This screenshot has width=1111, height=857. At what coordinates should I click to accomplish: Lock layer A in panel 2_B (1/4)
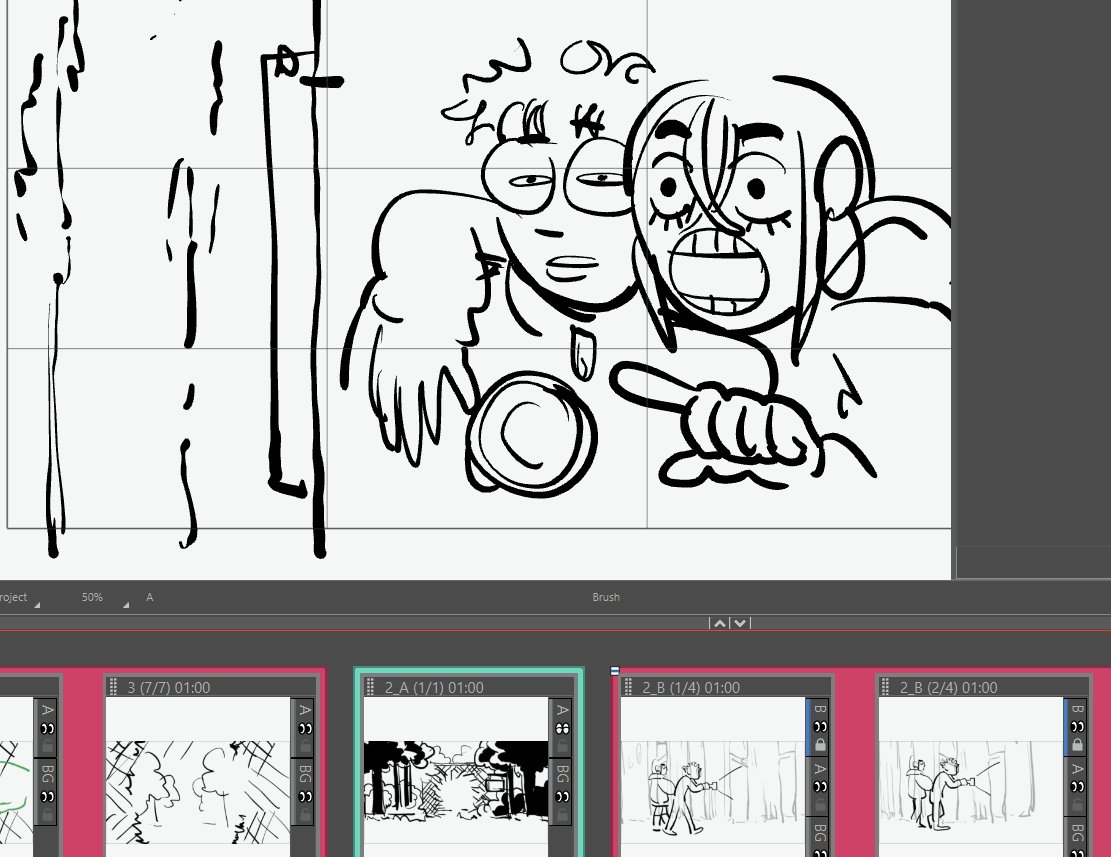click(x=820, y=805)
